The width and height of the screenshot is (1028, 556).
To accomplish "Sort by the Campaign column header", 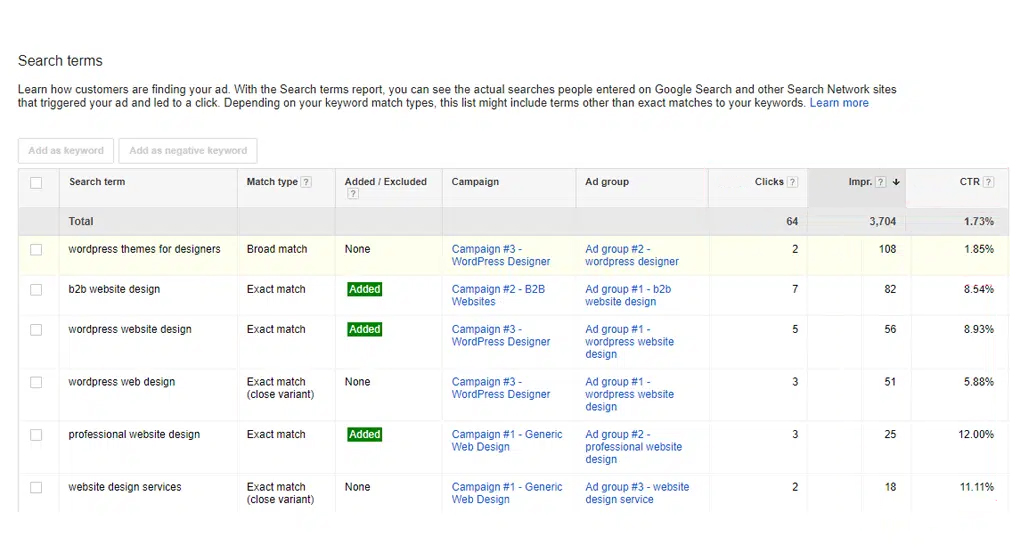I will click(x=475, y=182).
